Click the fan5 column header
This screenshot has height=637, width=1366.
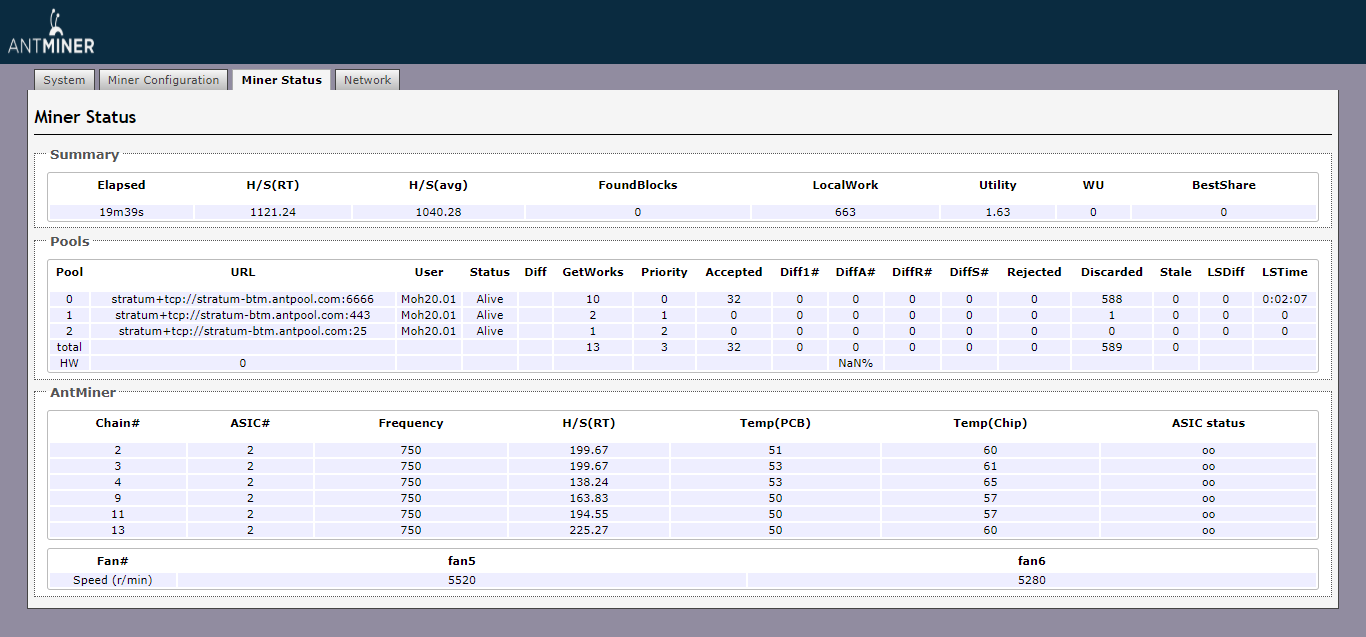pyautogui.click(x=462, y=561)
